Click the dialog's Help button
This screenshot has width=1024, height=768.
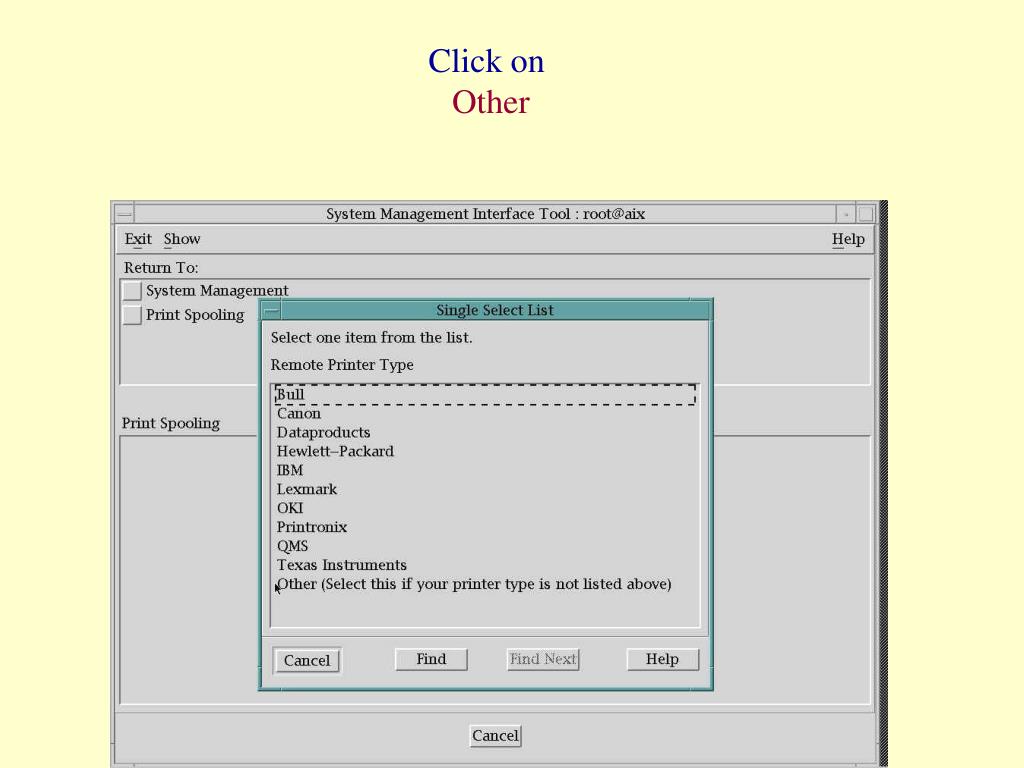point(662,659)
